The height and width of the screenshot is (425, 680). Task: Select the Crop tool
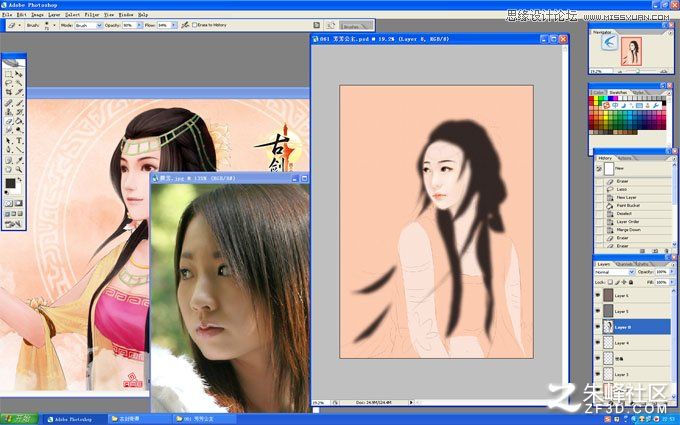click(9, 92)
